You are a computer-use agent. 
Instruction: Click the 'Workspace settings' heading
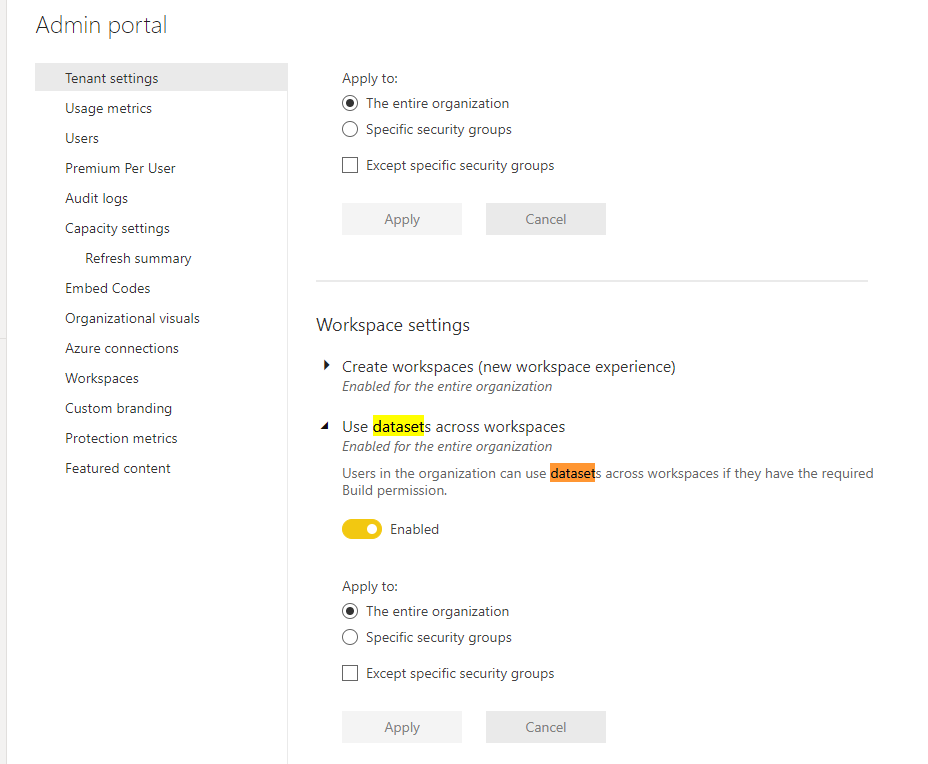(x=393, y=325)
